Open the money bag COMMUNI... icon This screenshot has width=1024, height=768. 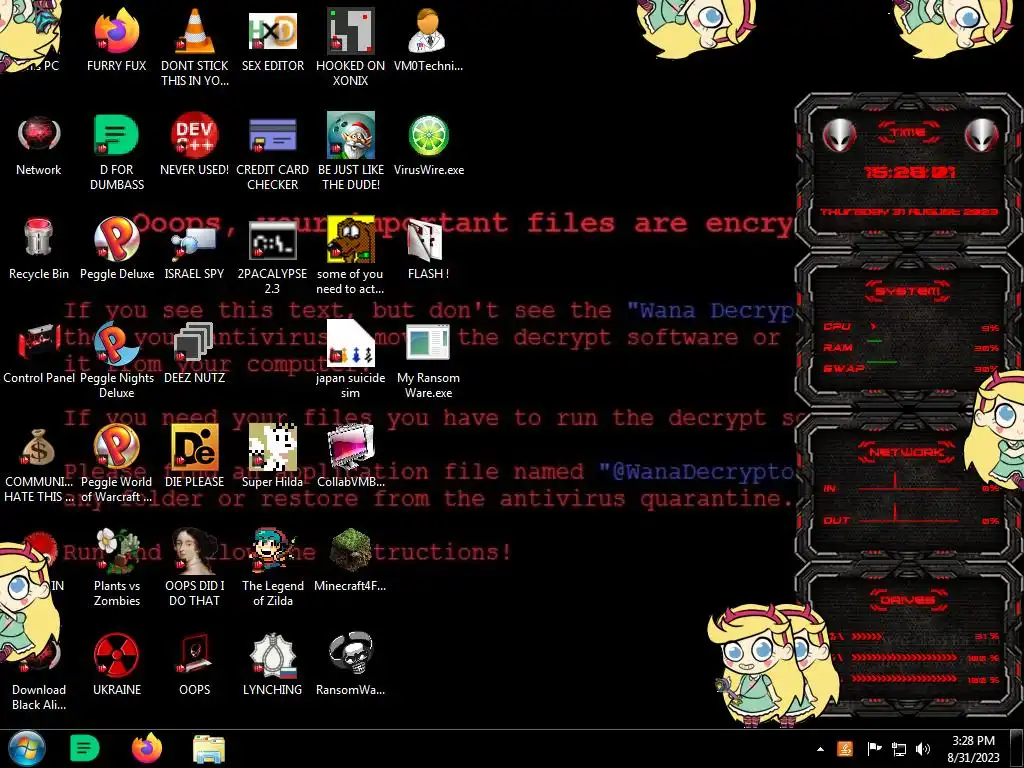[x=39, y=447]
